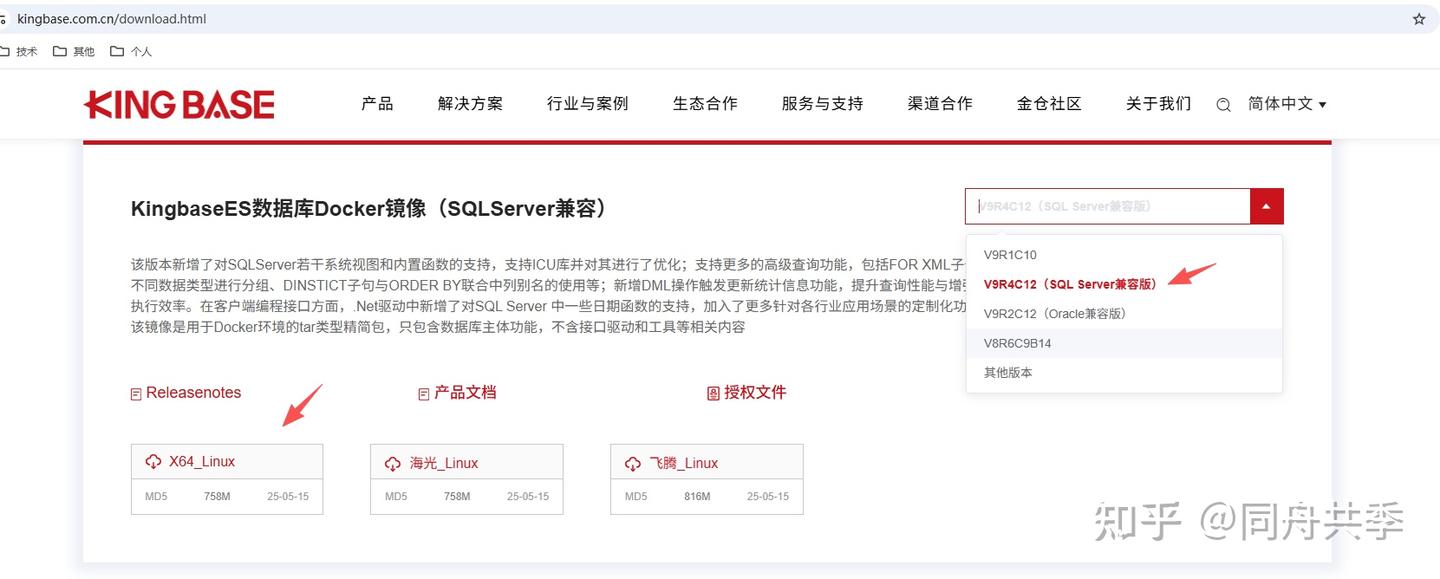Viewport: 1440px width, 579px height.
Task: Click the document icon beside Releasenotes
Action: click(x=136, y=393)
